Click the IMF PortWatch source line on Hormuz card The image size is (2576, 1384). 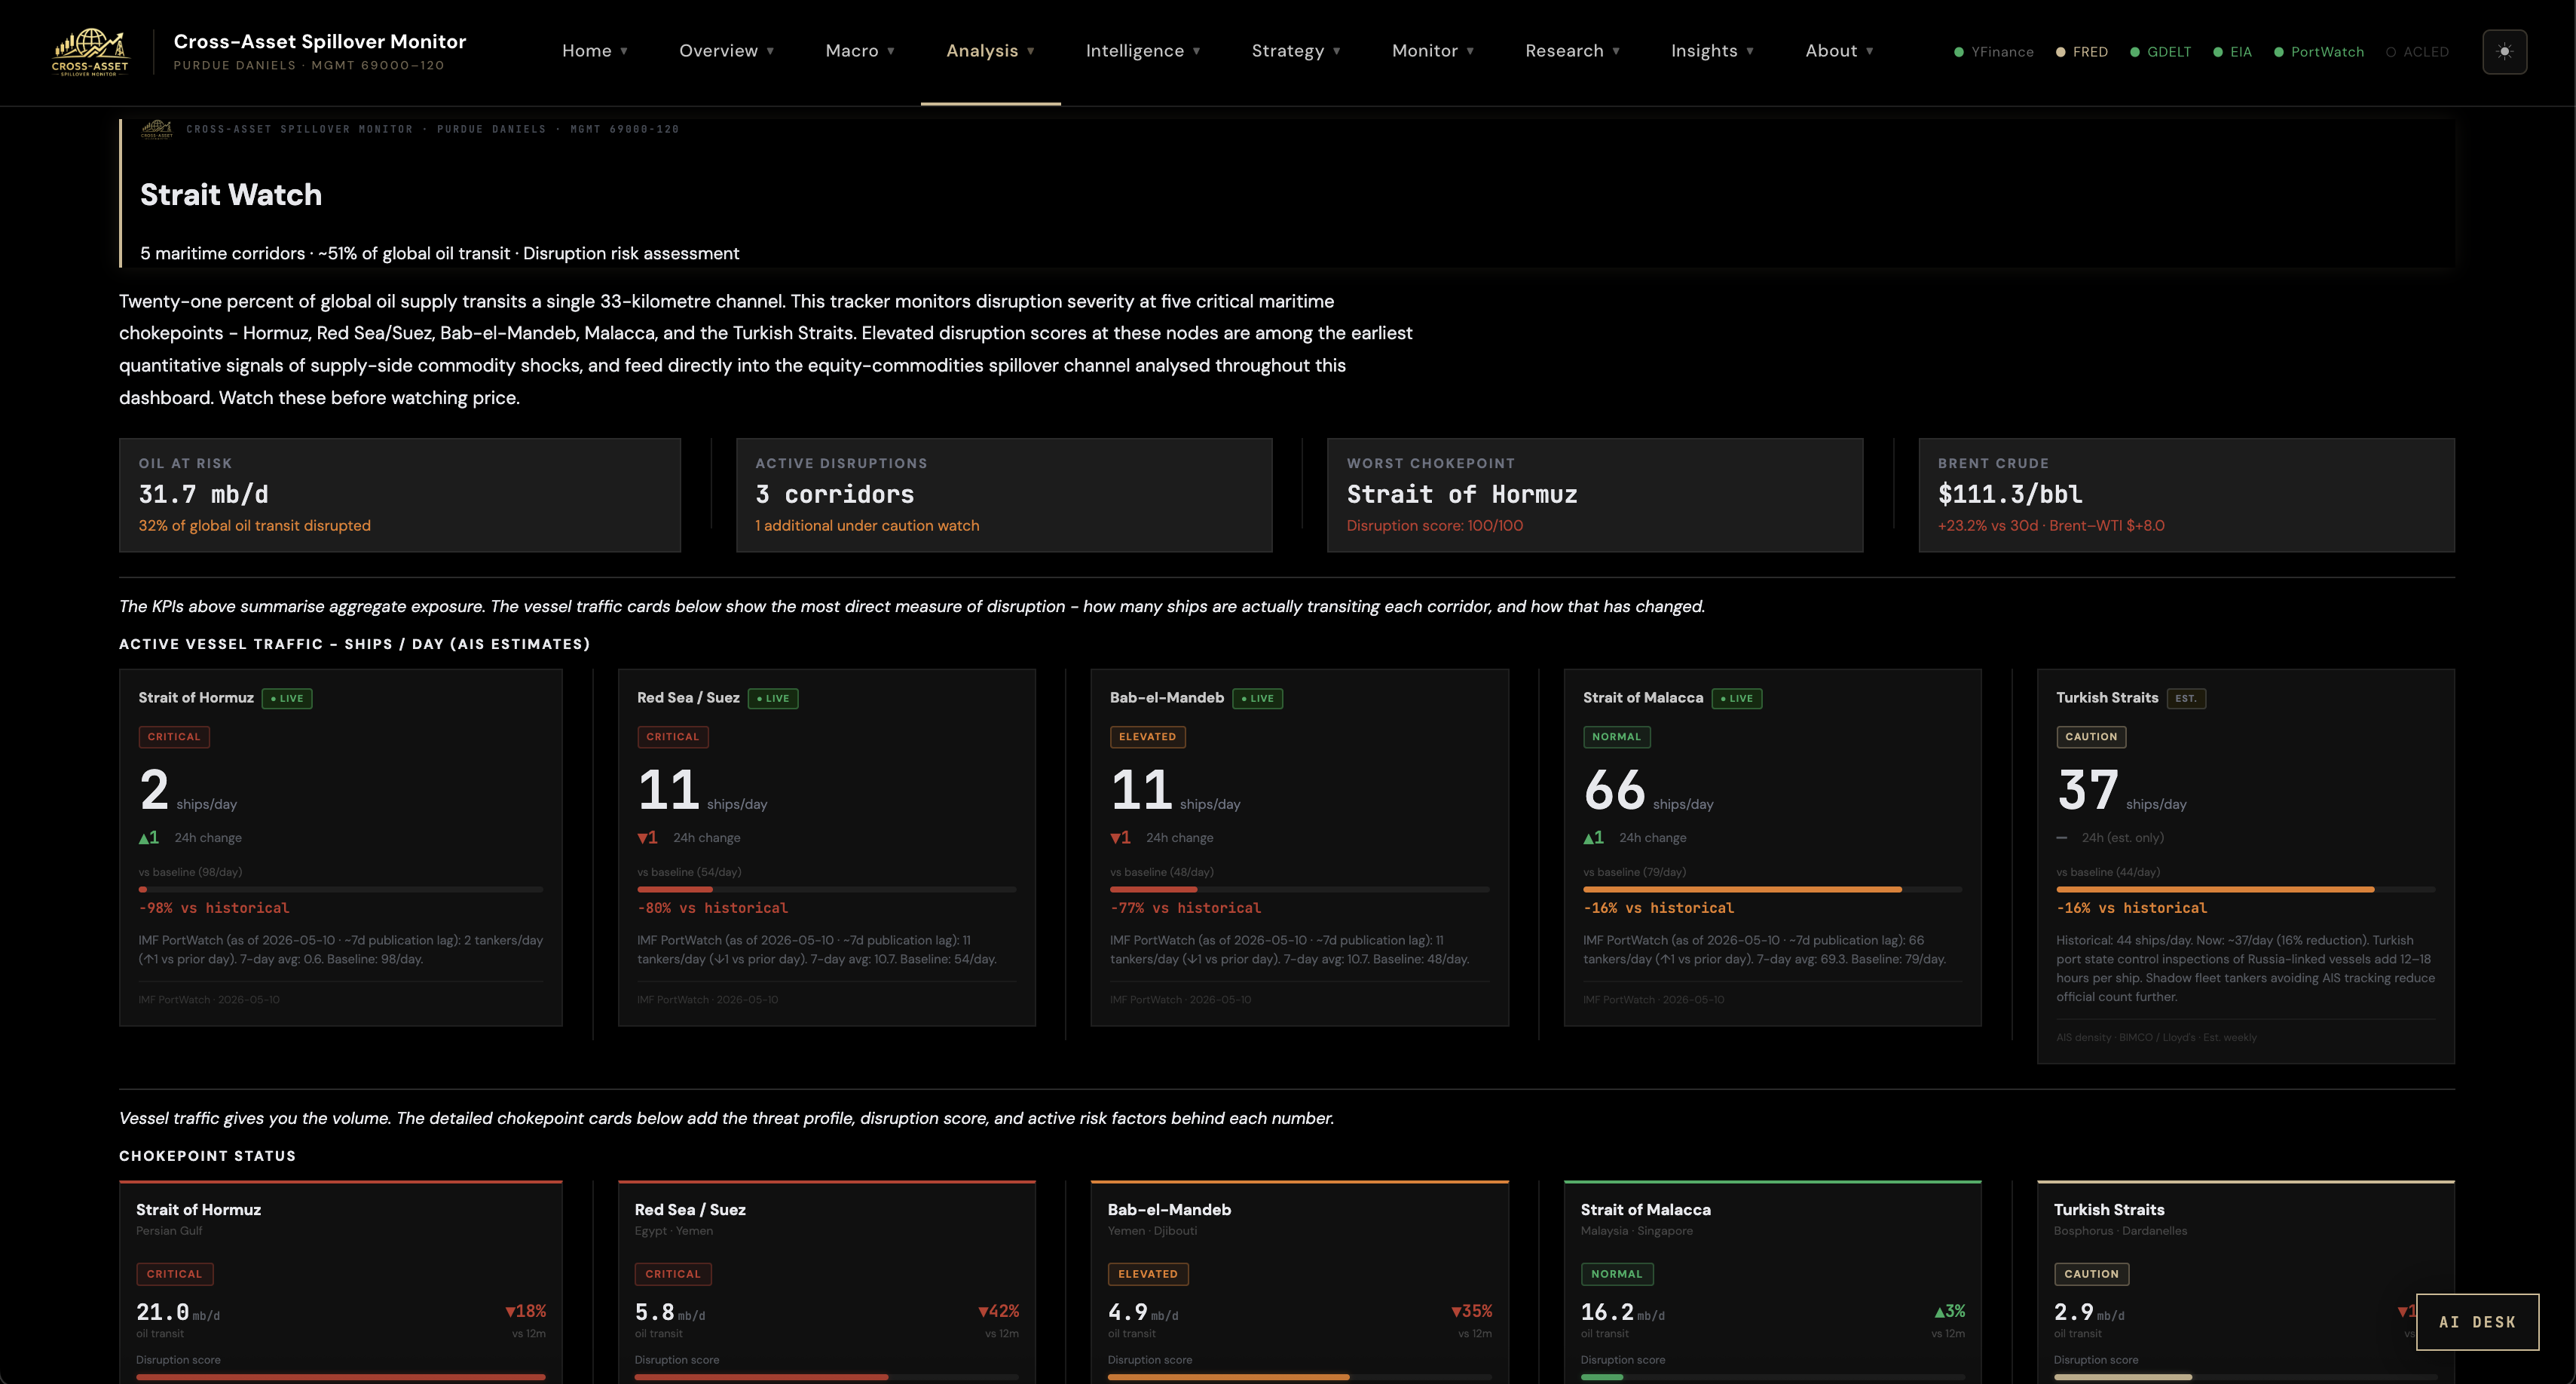[209, 999]
